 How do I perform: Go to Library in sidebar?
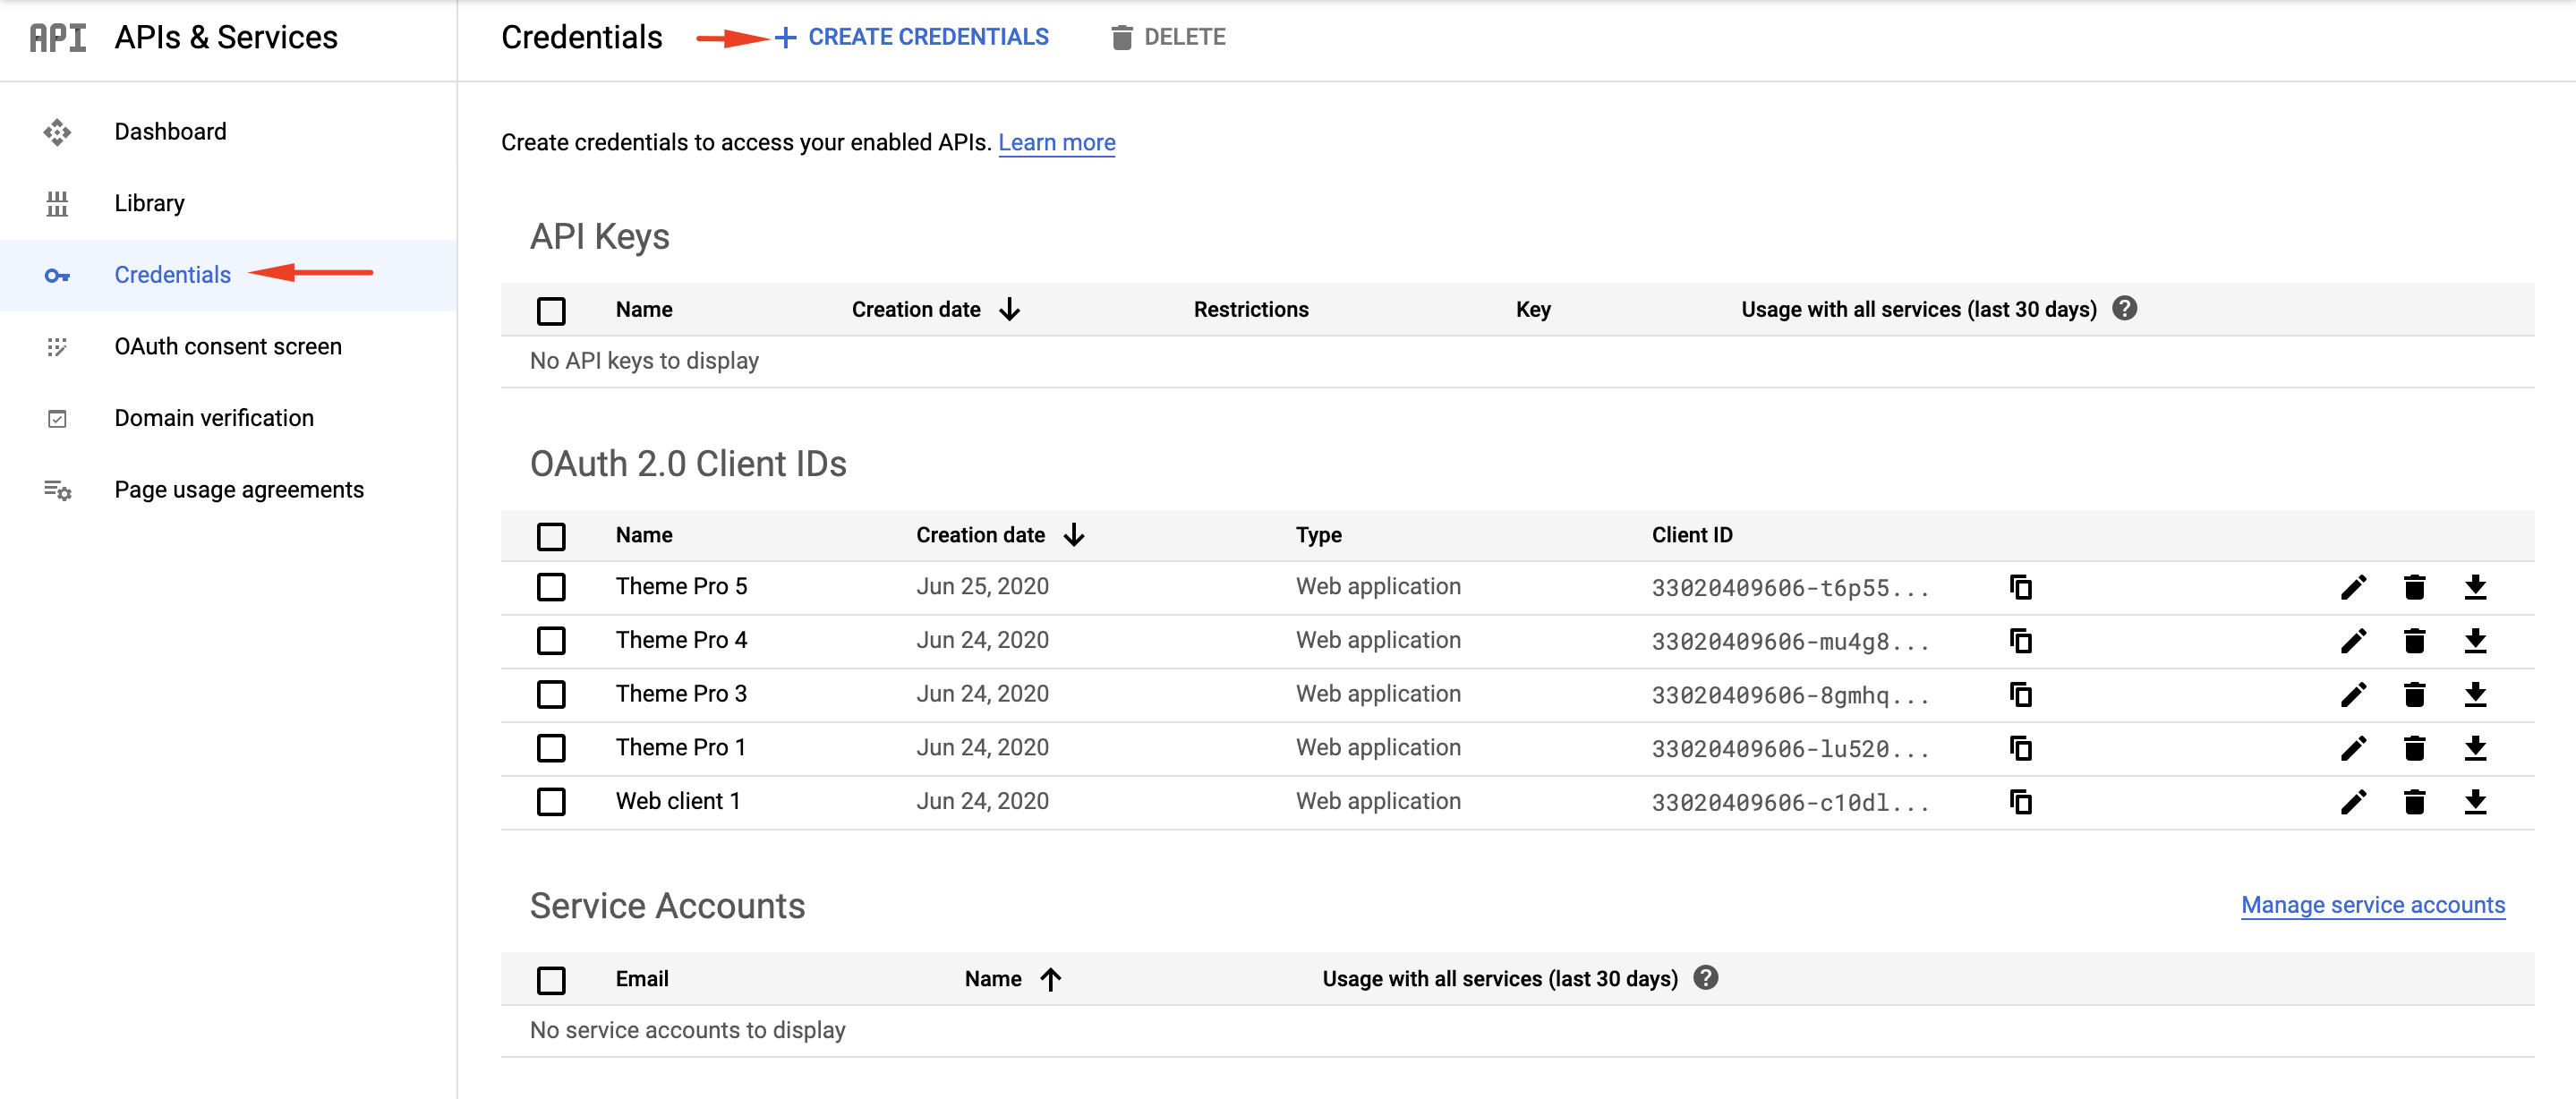[x=149, y=204]
